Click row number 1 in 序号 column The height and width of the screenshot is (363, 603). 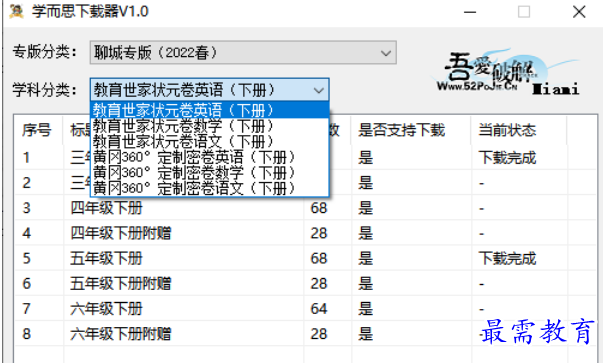tap(26, 158)
